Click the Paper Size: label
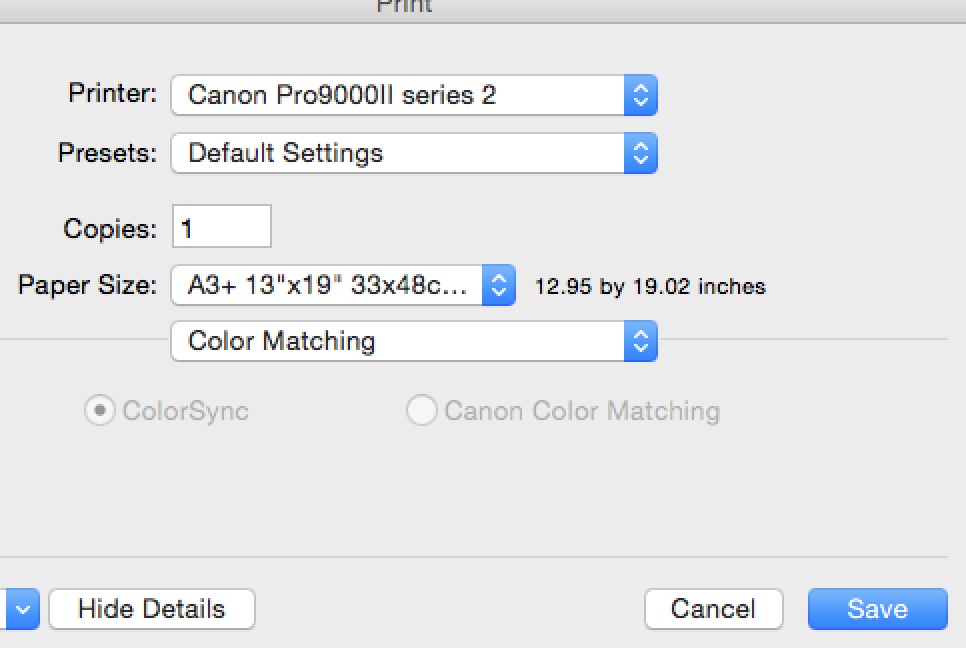Screen dimensions: 966x648 (x=88, y=285)
